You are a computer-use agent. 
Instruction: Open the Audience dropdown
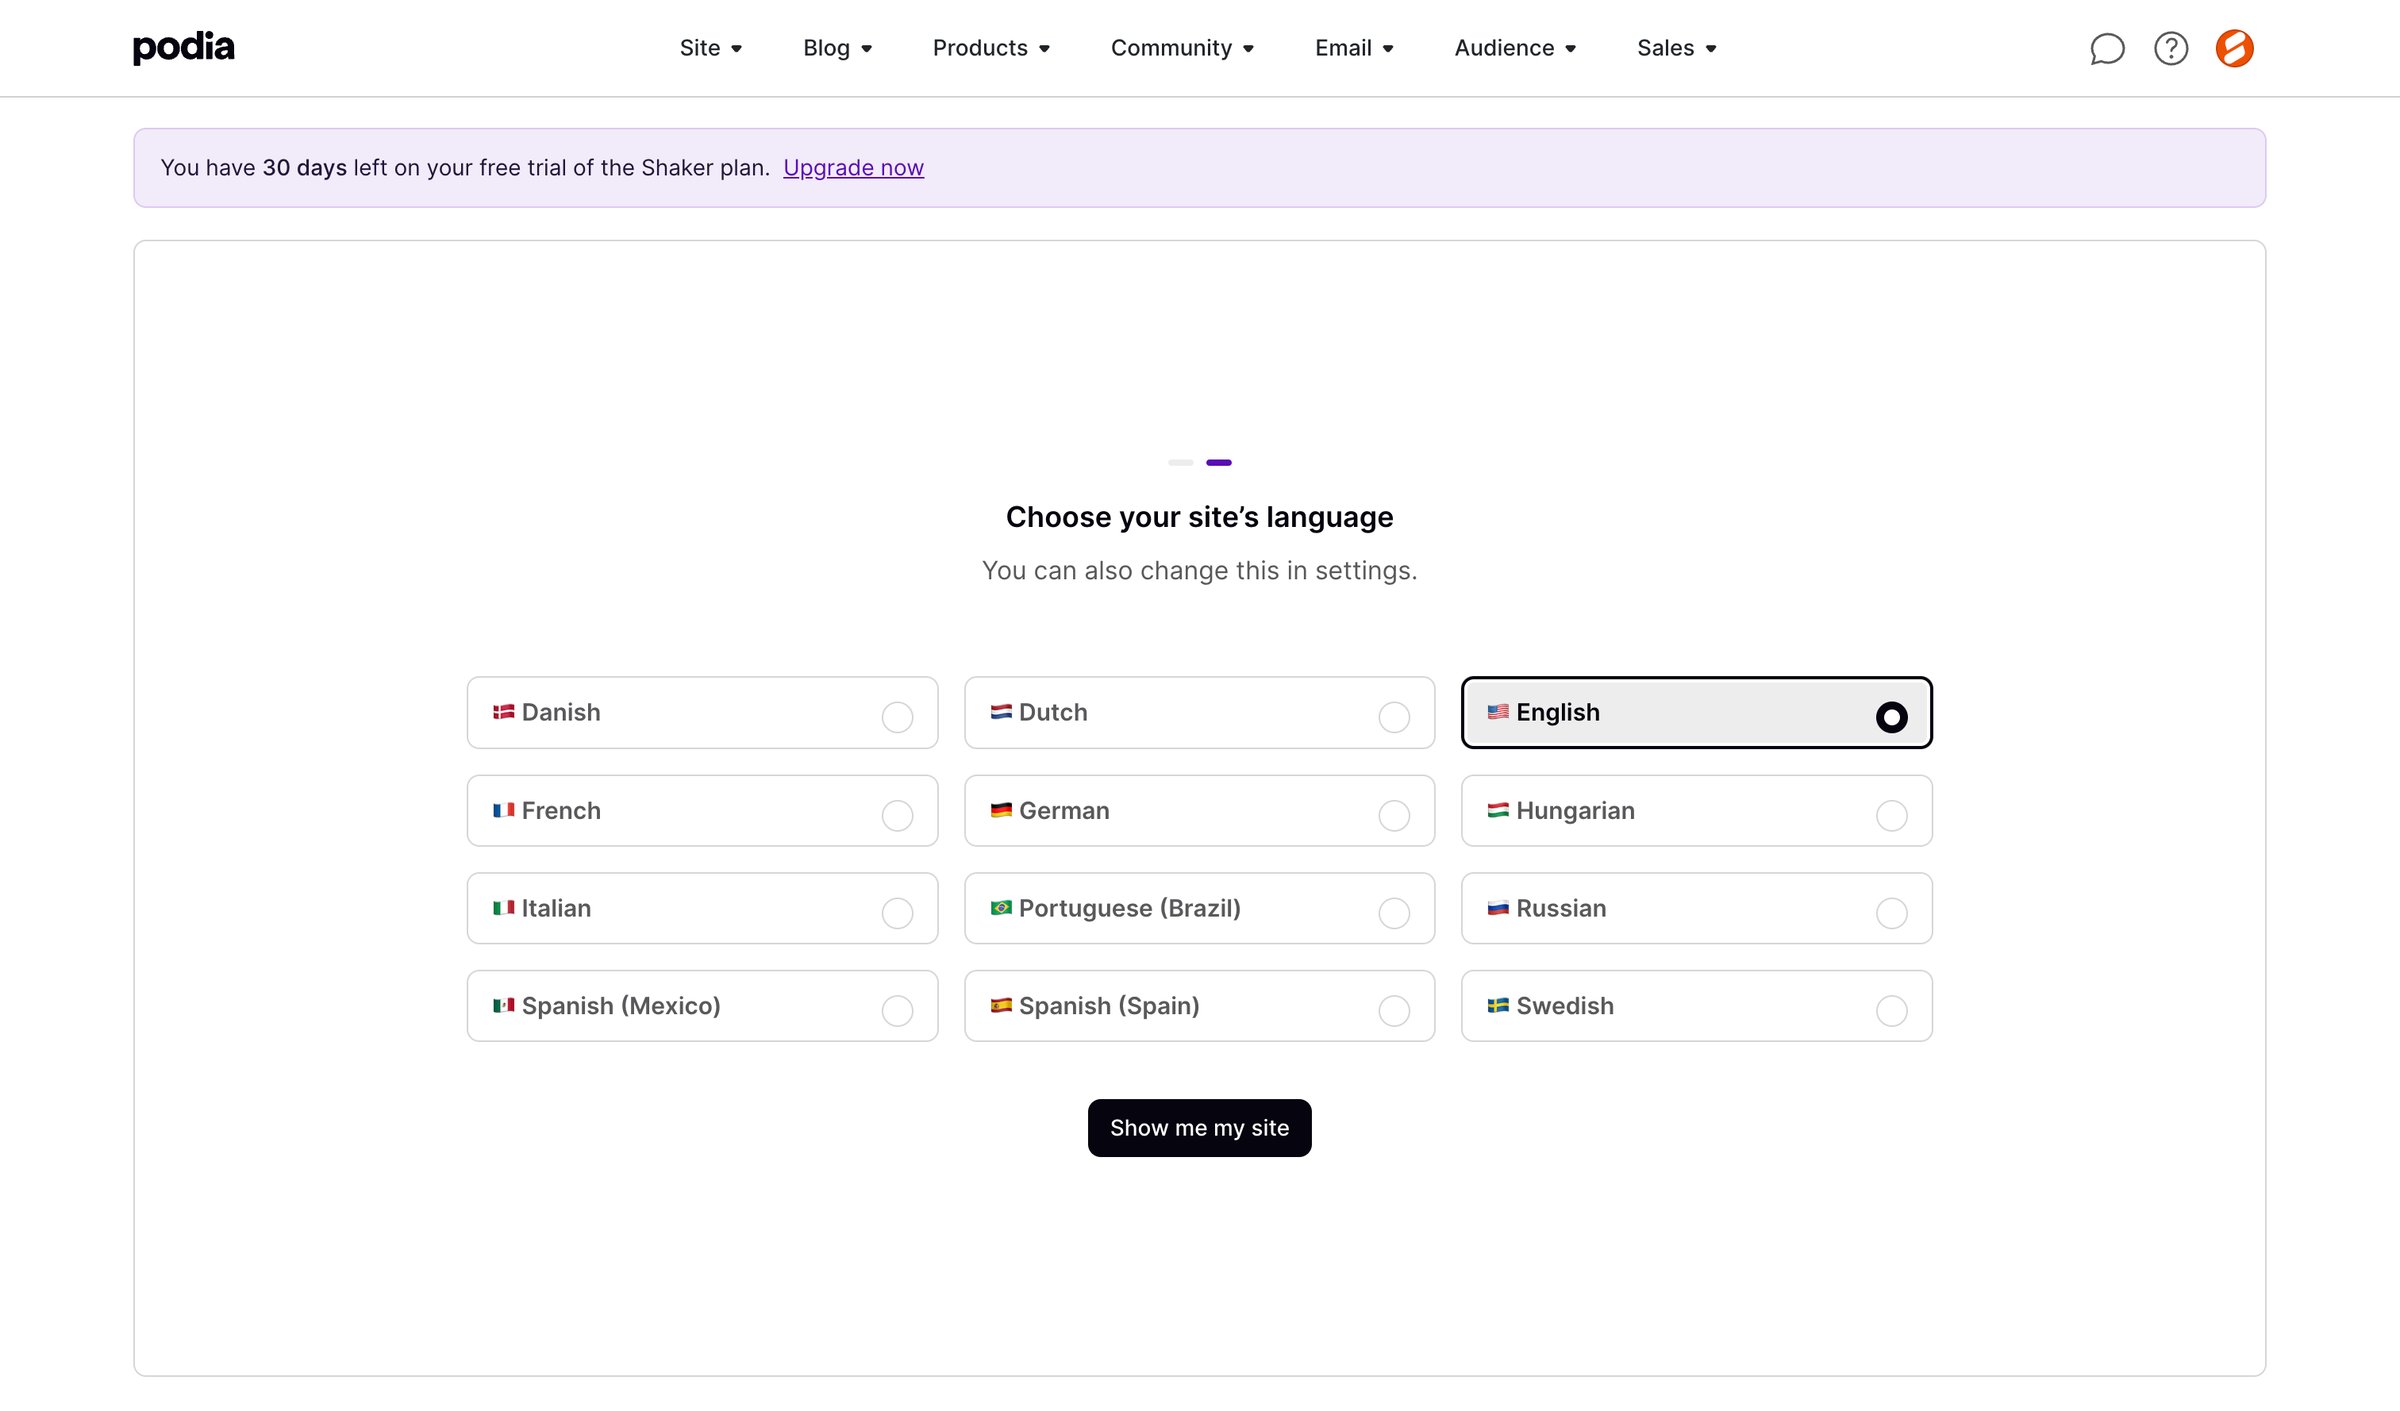(x=1515, y=48)
